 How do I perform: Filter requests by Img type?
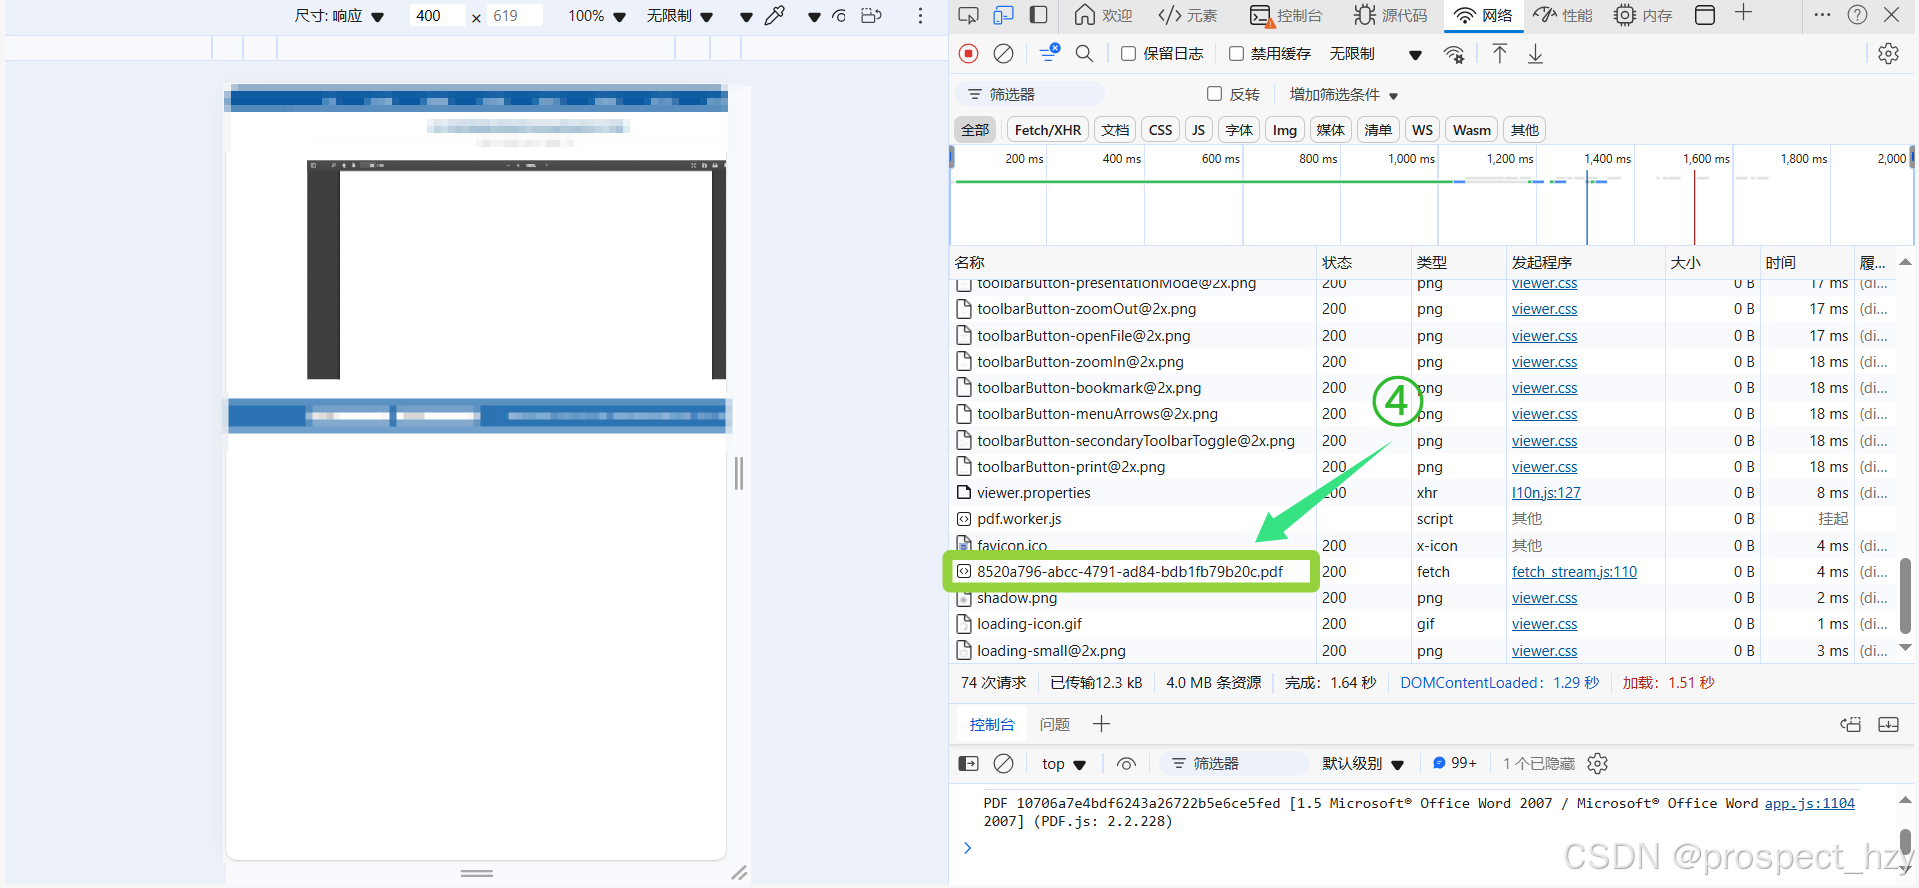point(1285,130)
